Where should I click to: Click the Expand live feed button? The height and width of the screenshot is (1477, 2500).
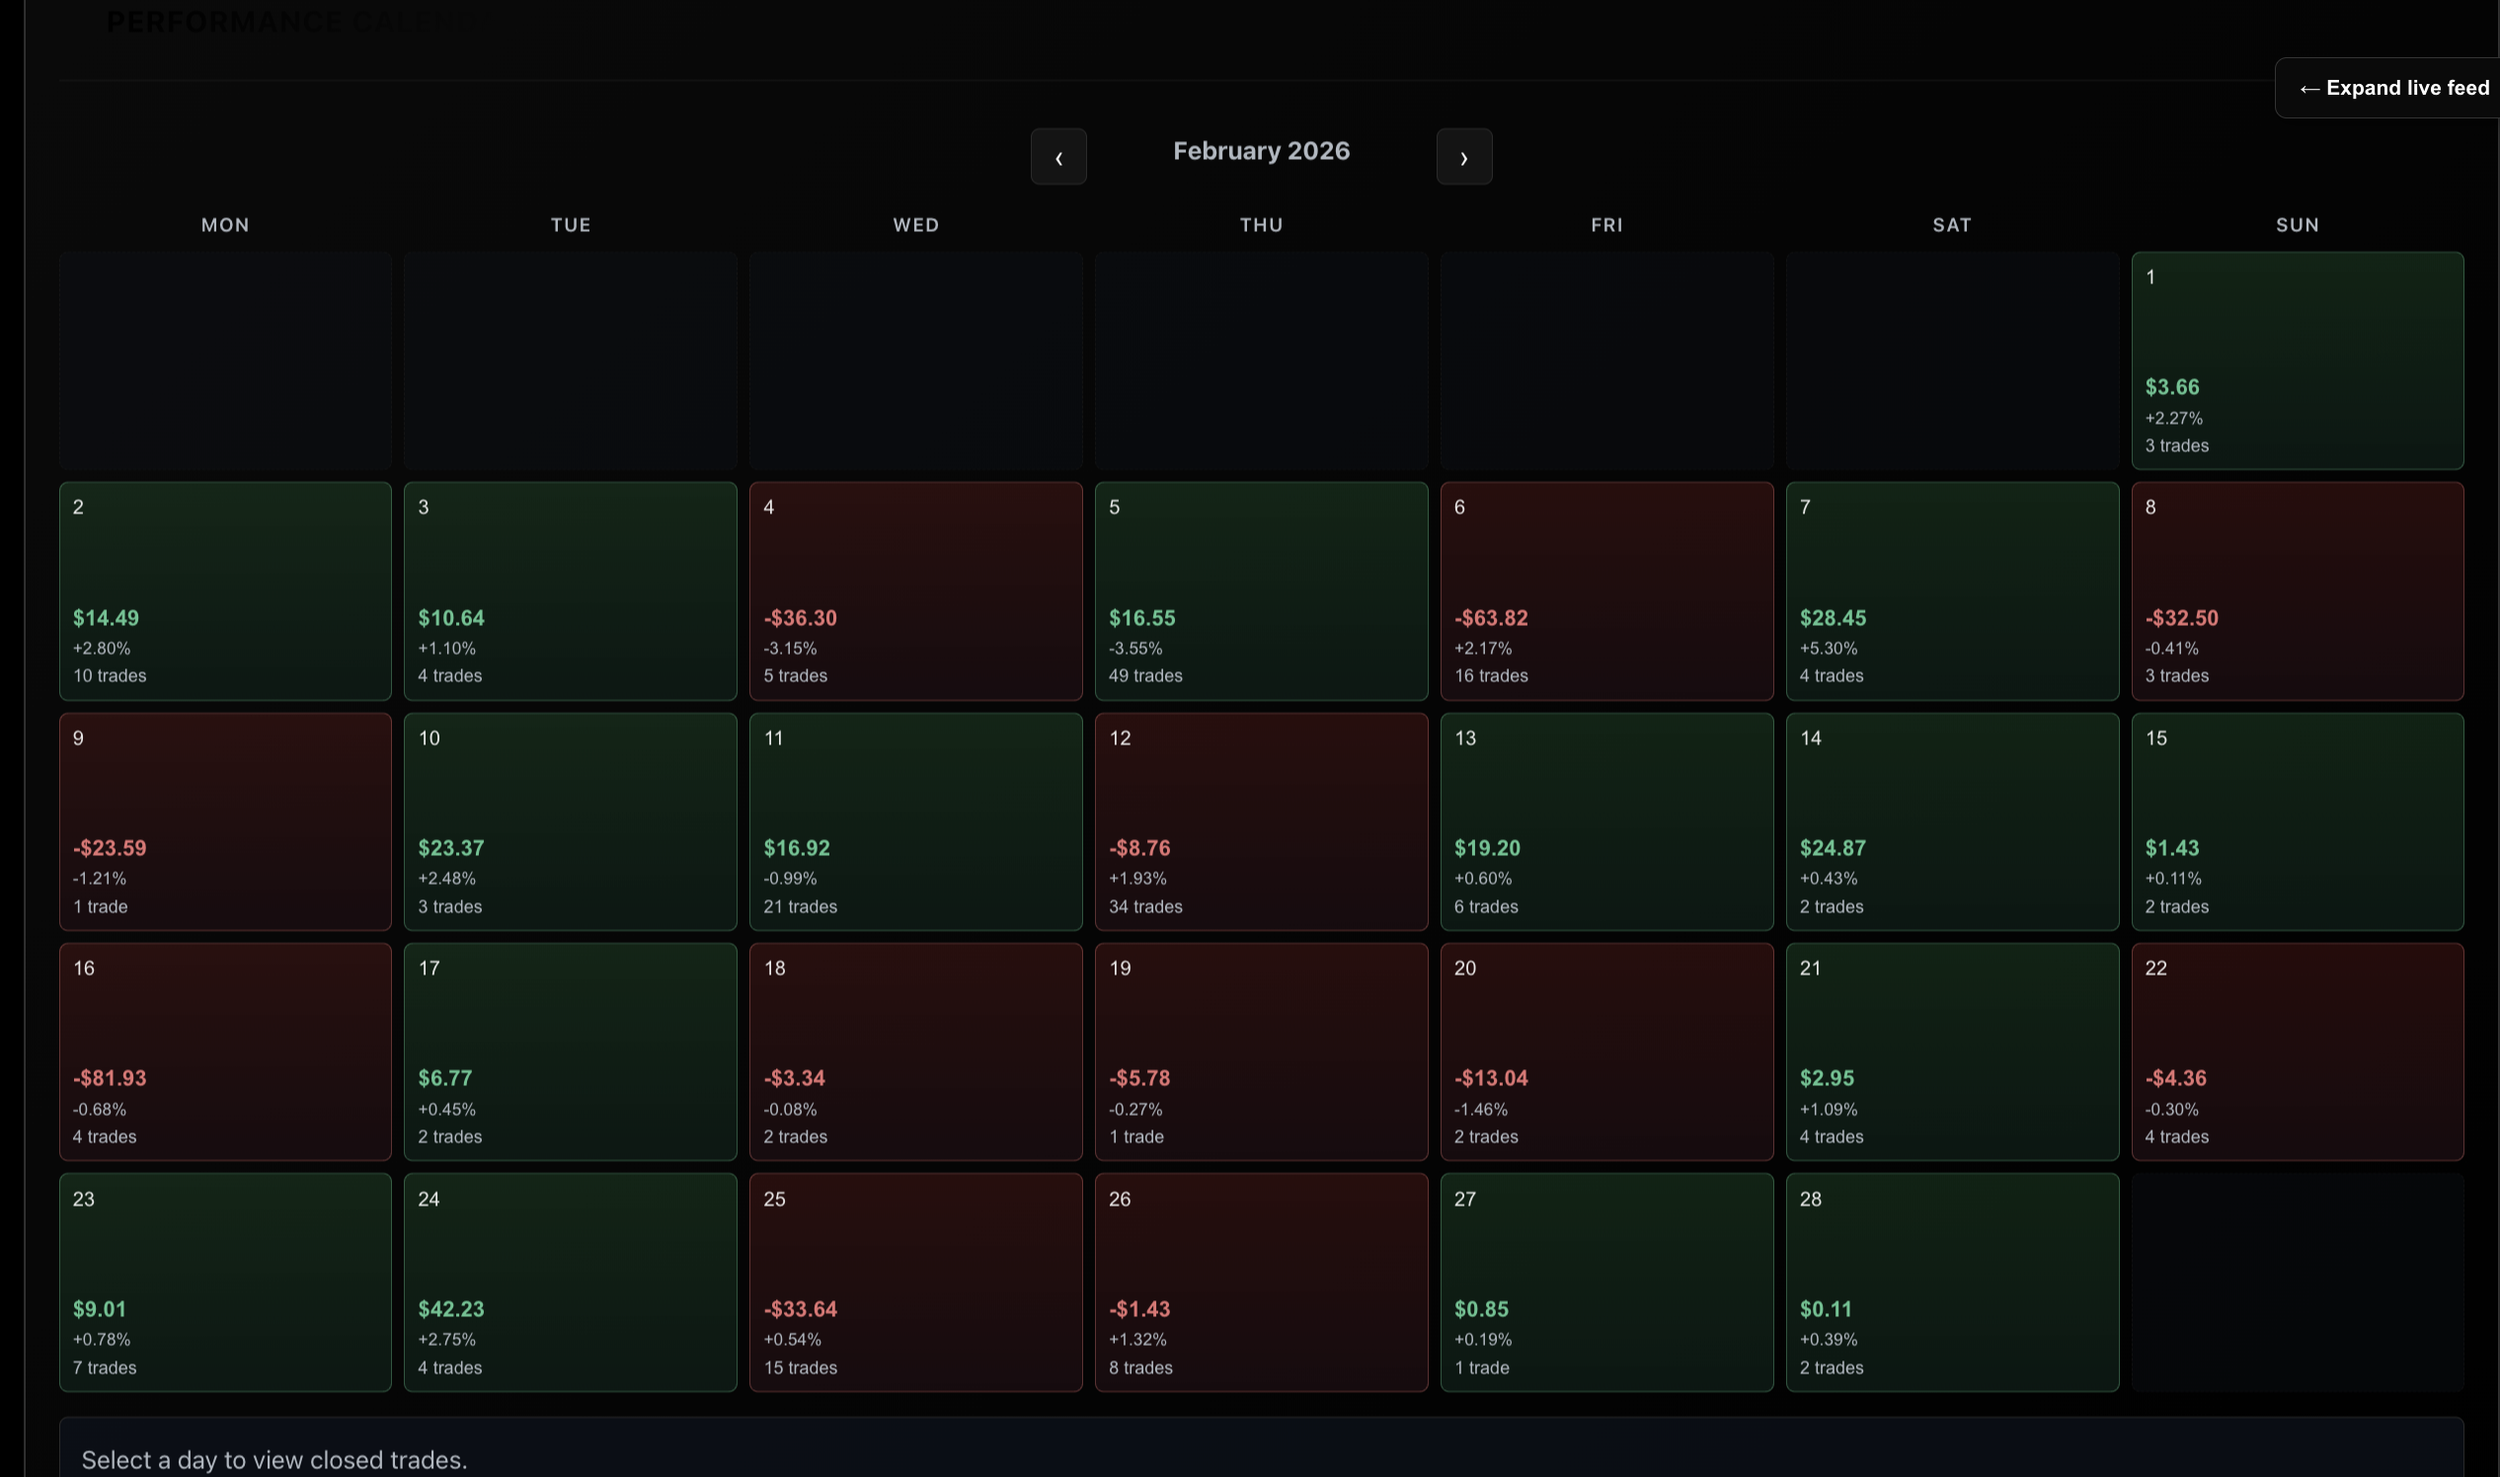[x=2393, y=88]
